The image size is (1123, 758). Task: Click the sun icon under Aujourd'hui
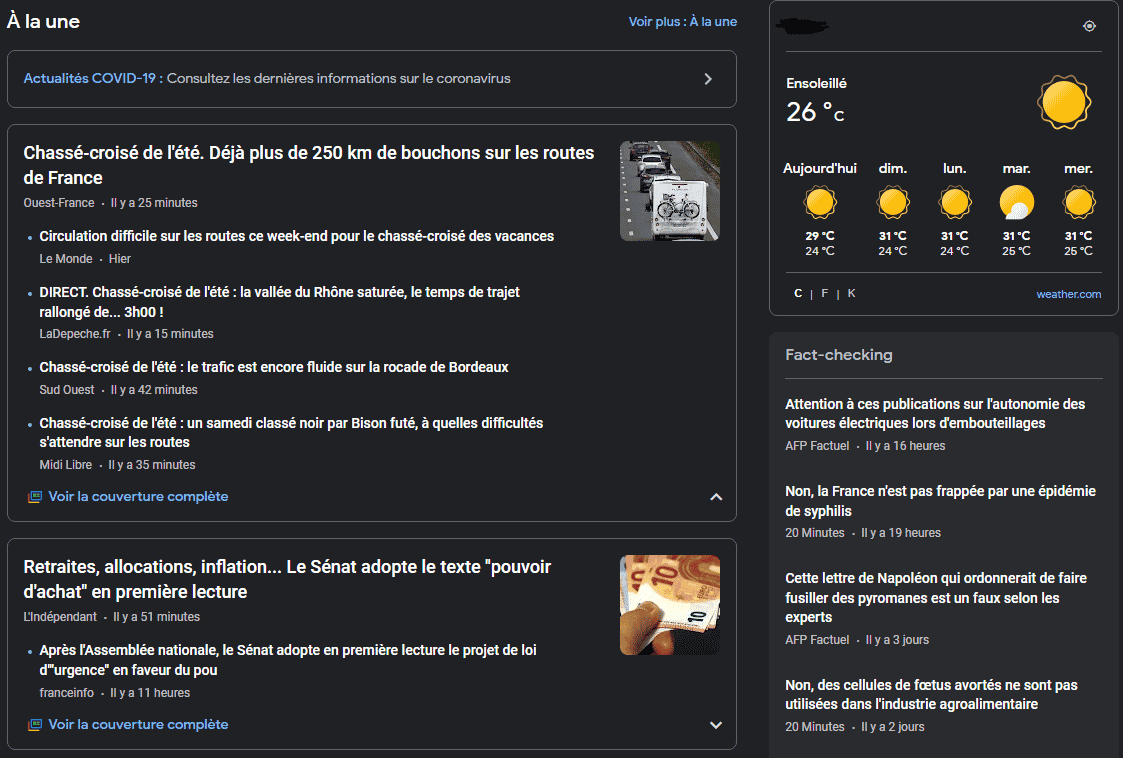(819, 203)
